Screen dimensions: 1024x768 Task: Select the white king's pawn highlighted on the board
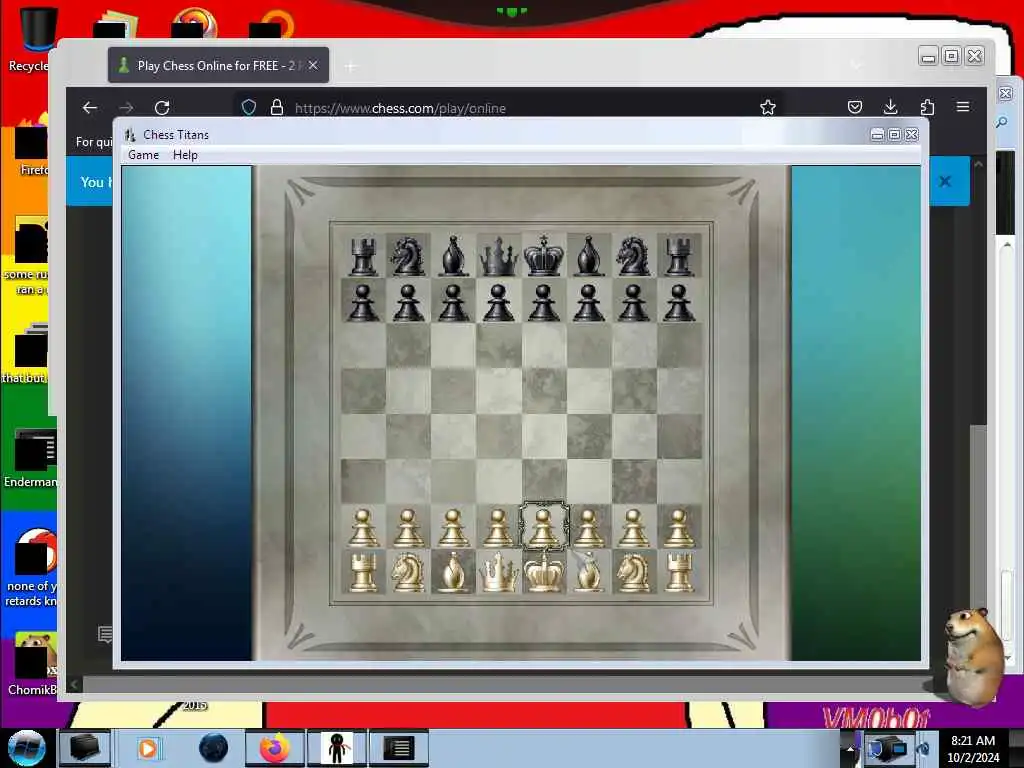tap(543, 526)
